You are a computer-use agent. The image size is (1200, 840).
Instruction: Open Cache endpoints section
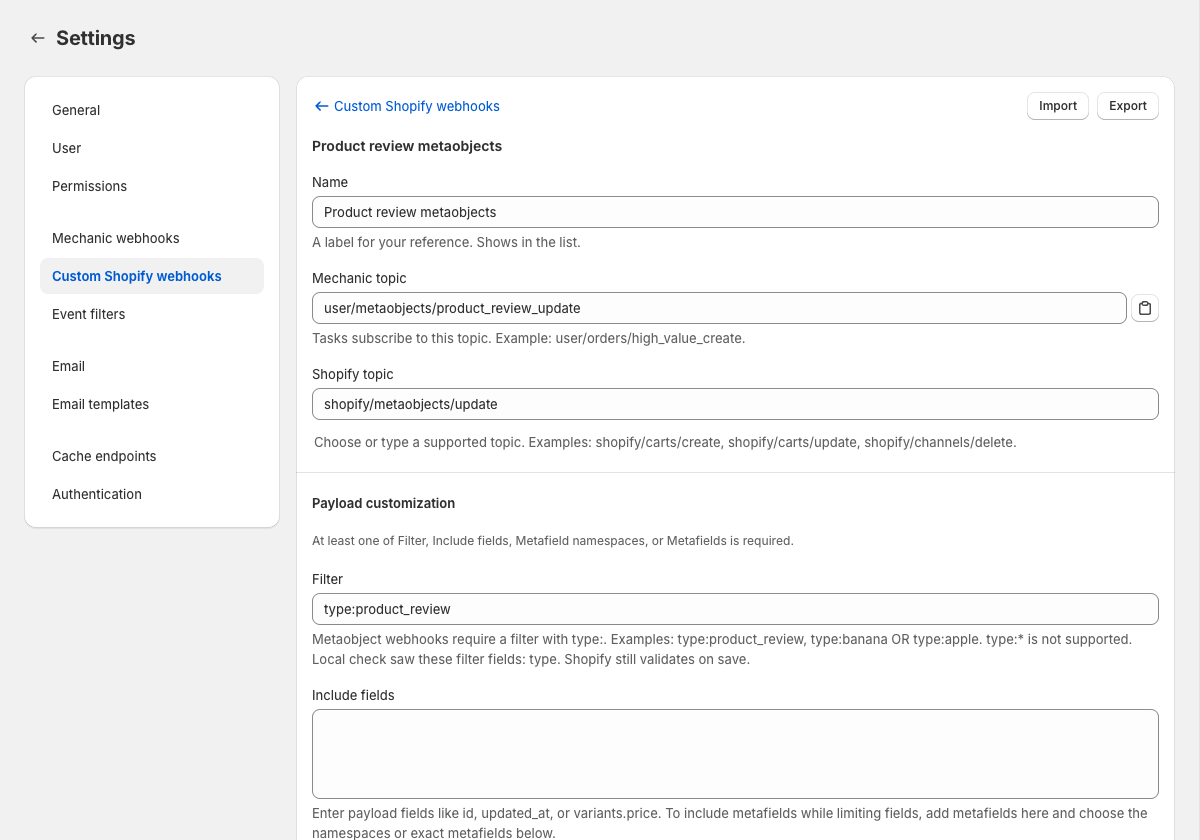pyautogui.click(x=152, y=456)
